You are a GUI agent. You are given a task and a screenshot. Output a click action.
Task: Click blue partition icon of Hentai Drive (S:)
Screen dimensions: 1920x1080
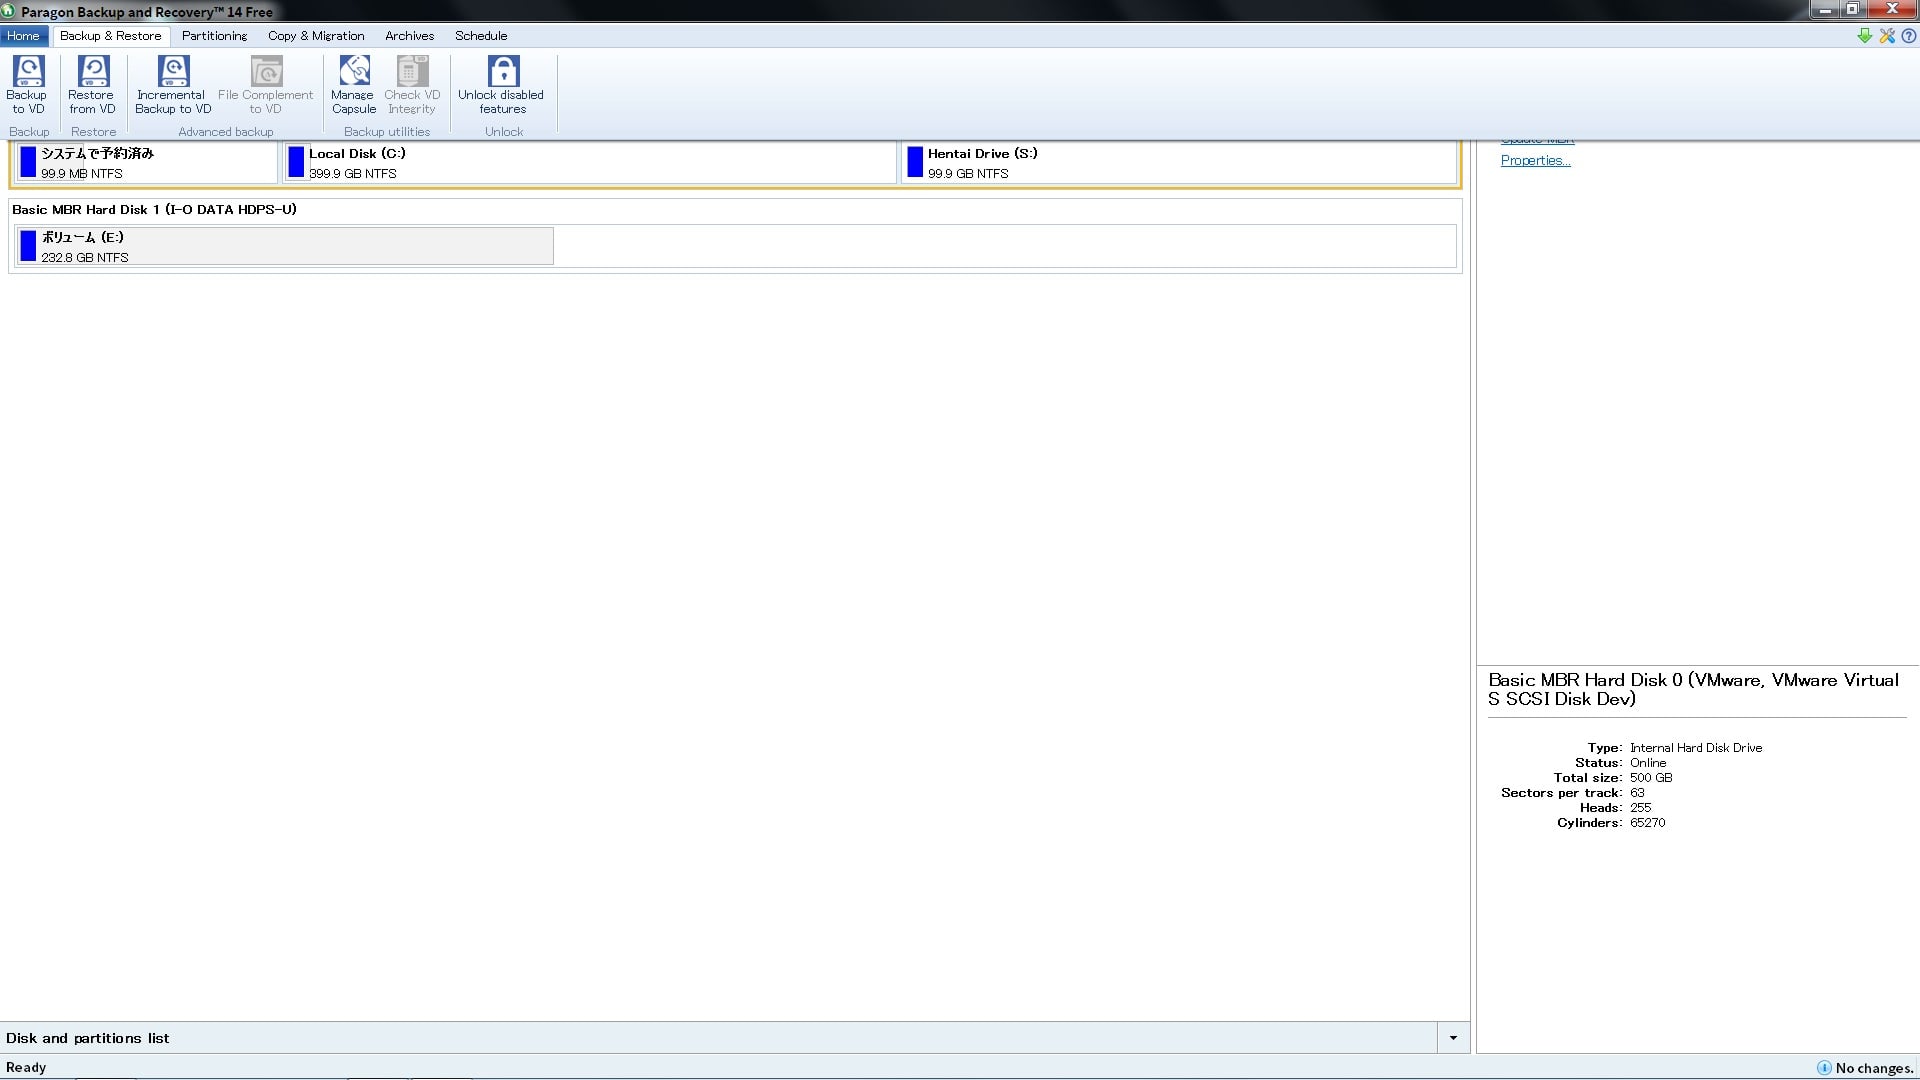coord(915,162)
